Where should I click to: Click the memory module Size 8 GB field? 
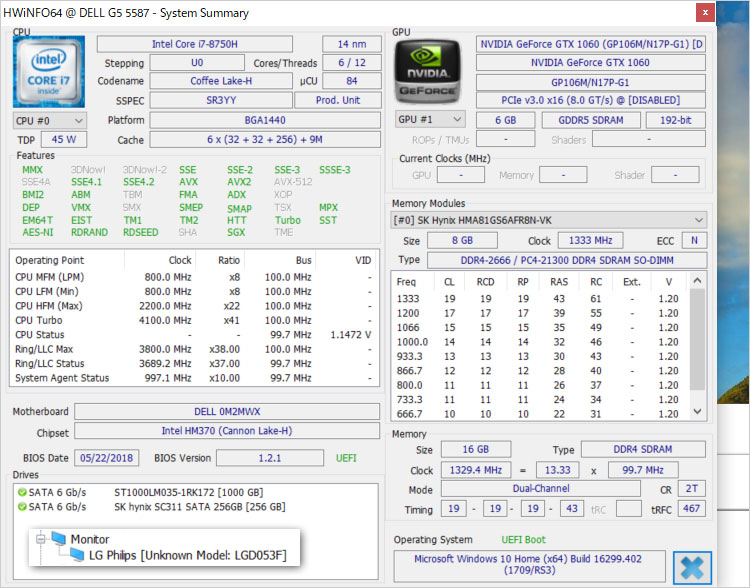[463, 241]
